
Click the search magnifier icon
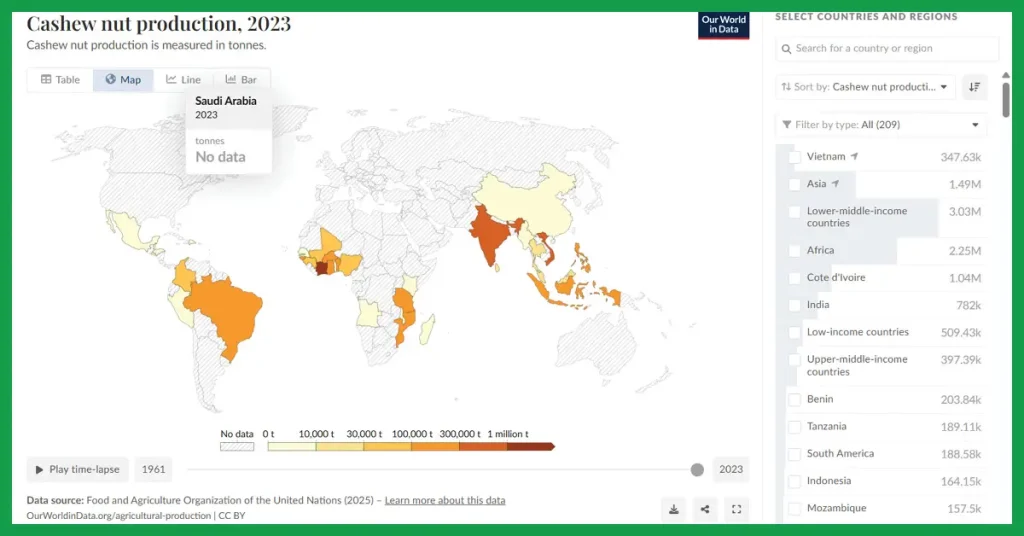tap(786, 49)
